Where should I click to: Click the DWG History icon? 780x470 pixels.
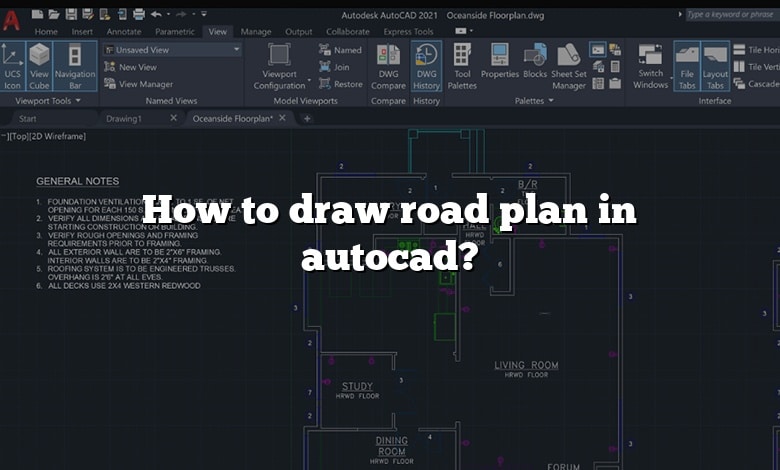click(x=427, y=66)
